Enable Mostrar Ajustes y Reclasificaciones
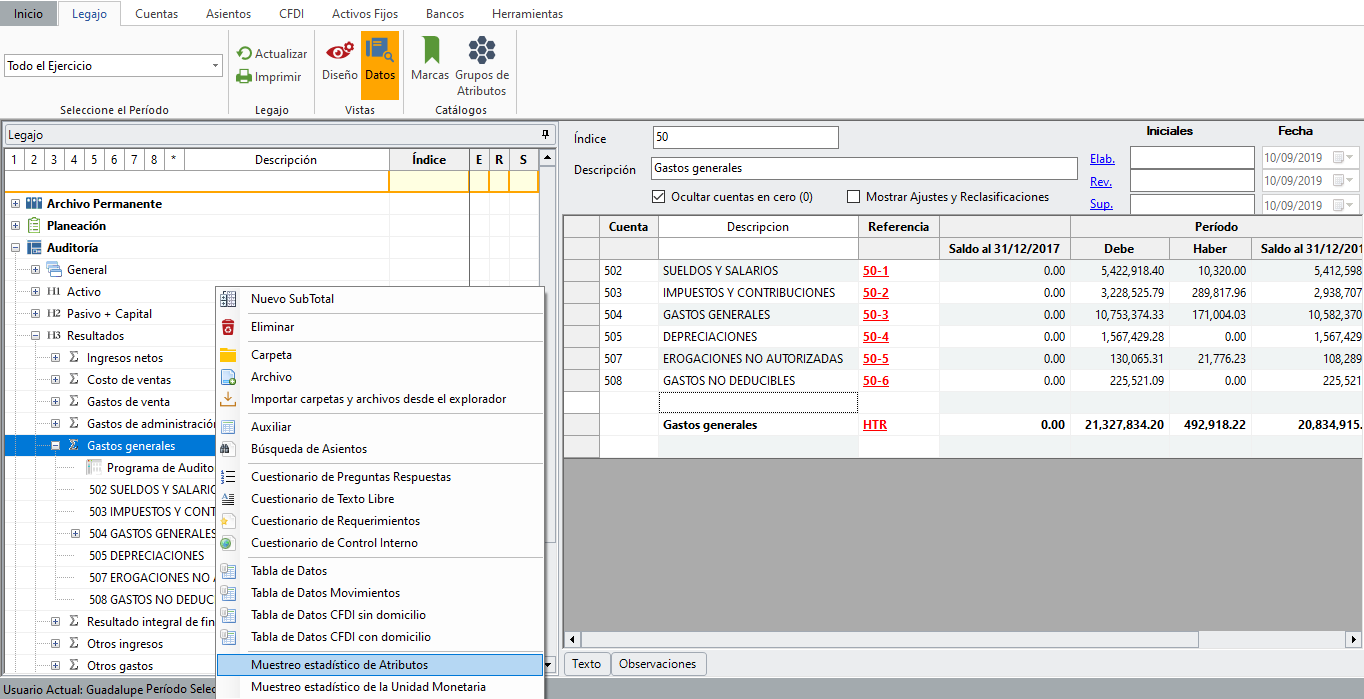The width and height of the screenshot is (1364, 699). click(x=854, y=197)
